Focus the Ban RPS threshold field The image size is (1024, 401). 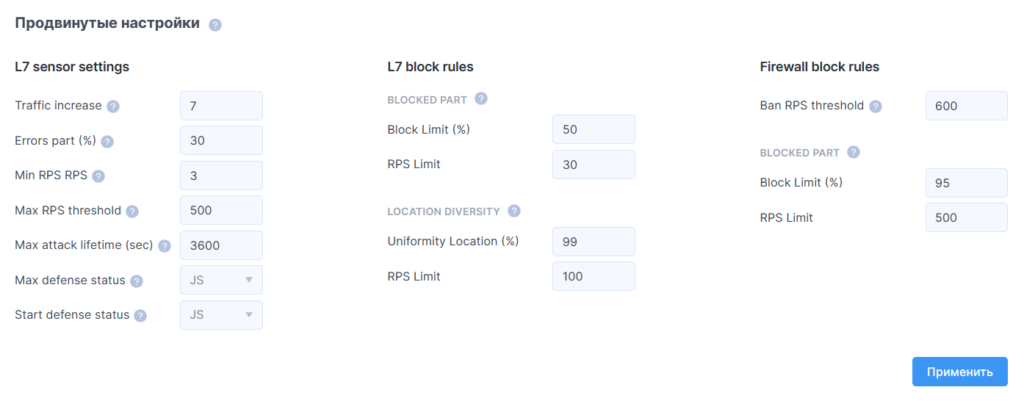click(x=967, y=106)
